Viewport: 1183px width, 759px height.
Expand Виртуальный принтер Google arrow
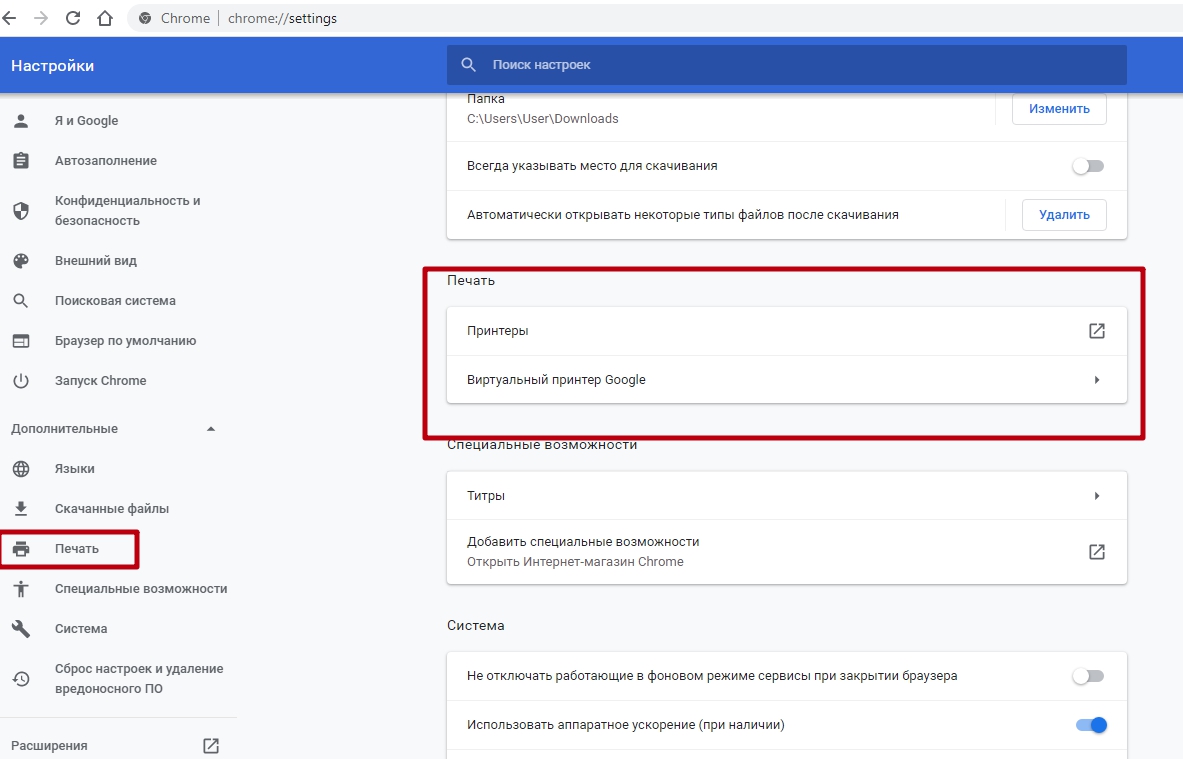(1096, 380)
